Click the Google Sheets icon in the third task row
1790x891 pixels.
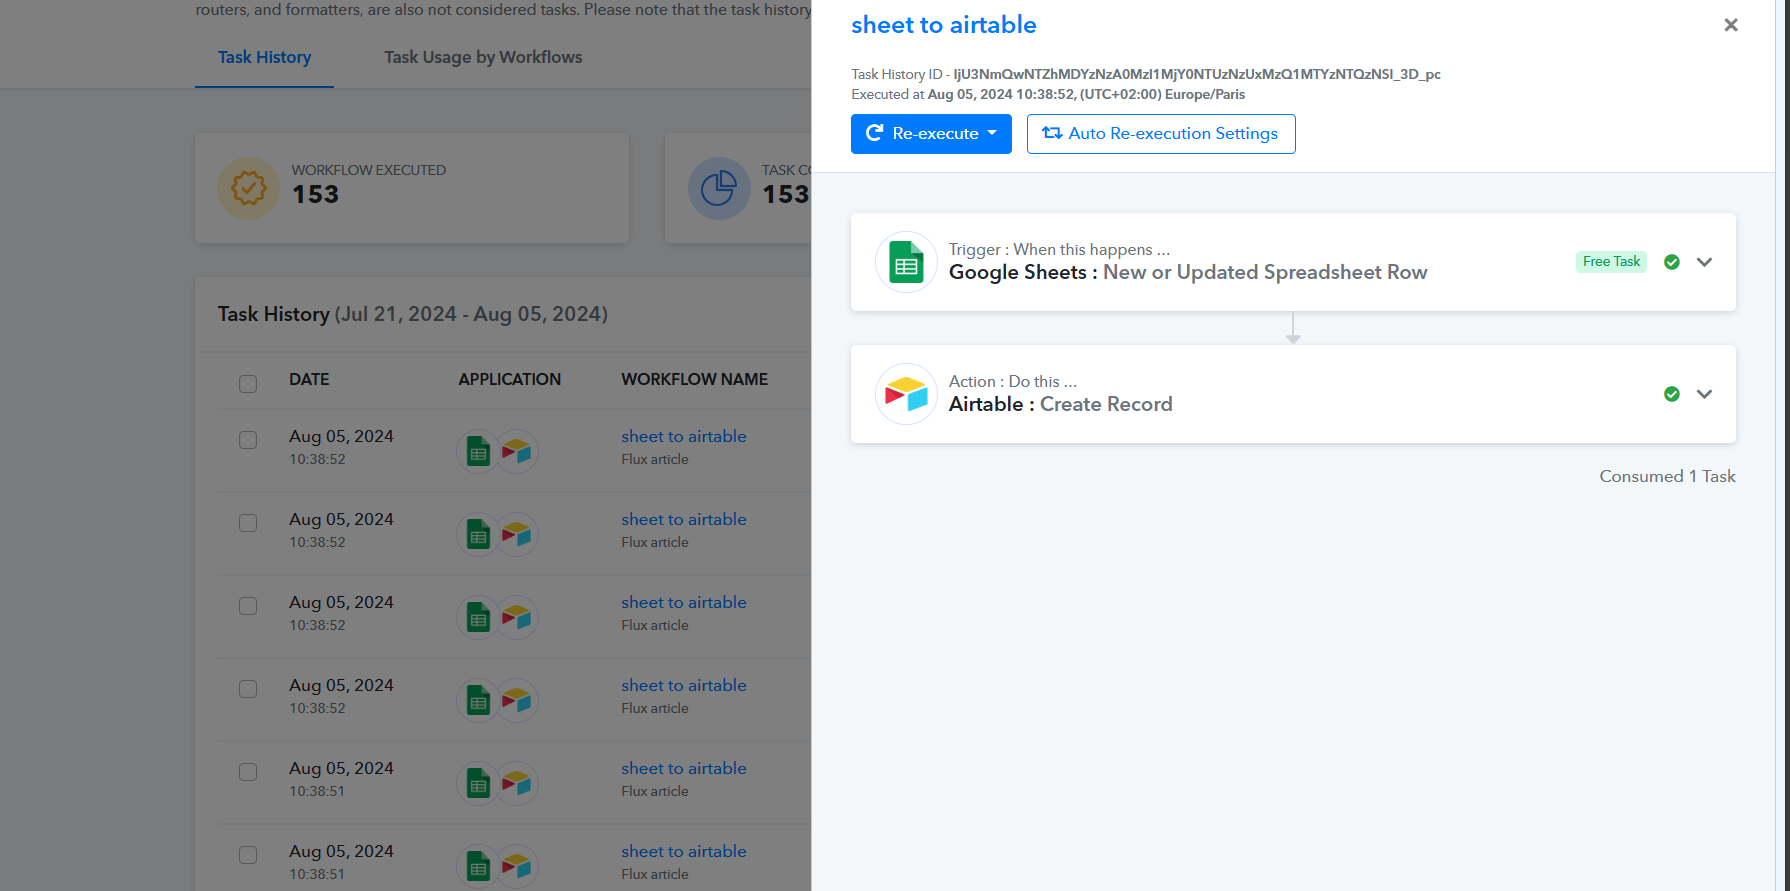point(479,618)
